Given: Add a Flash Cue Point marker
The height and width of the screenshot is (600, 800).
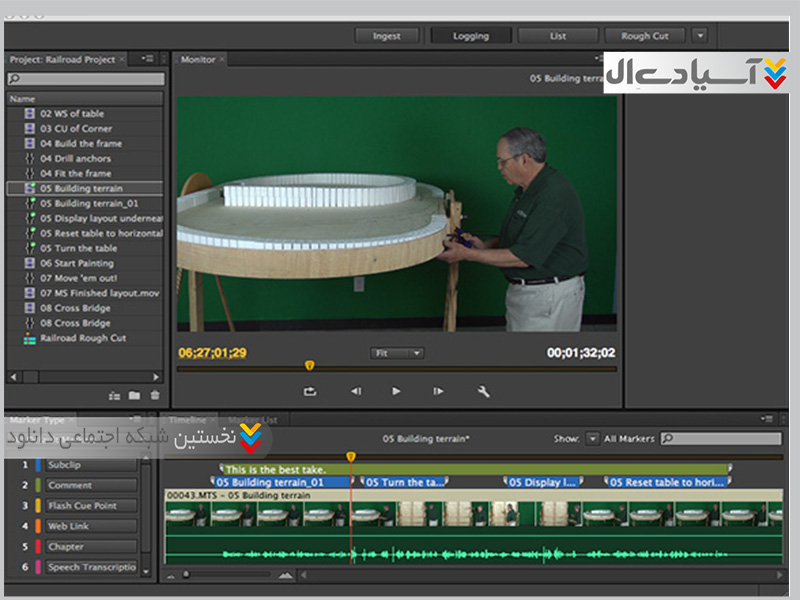Looking at the screenshot, I should coord(90,506).
